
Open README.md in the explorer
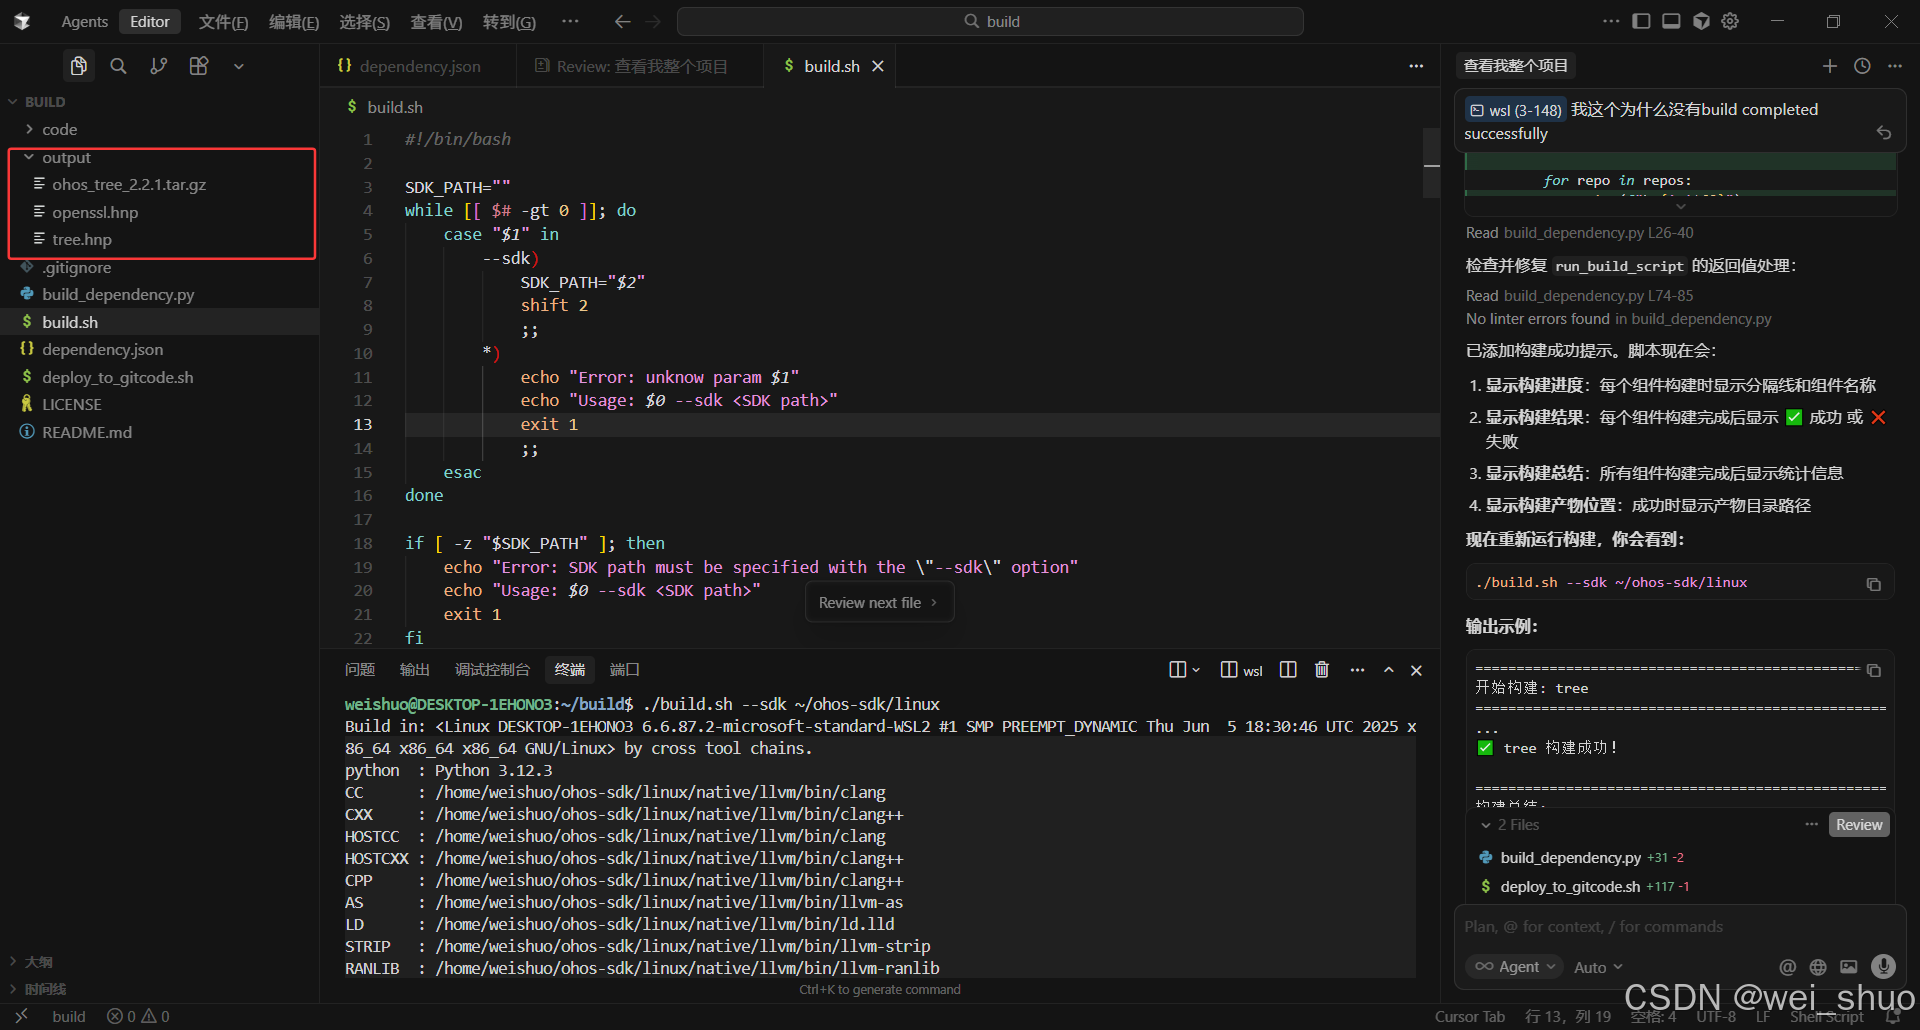(x=87, y=433)
